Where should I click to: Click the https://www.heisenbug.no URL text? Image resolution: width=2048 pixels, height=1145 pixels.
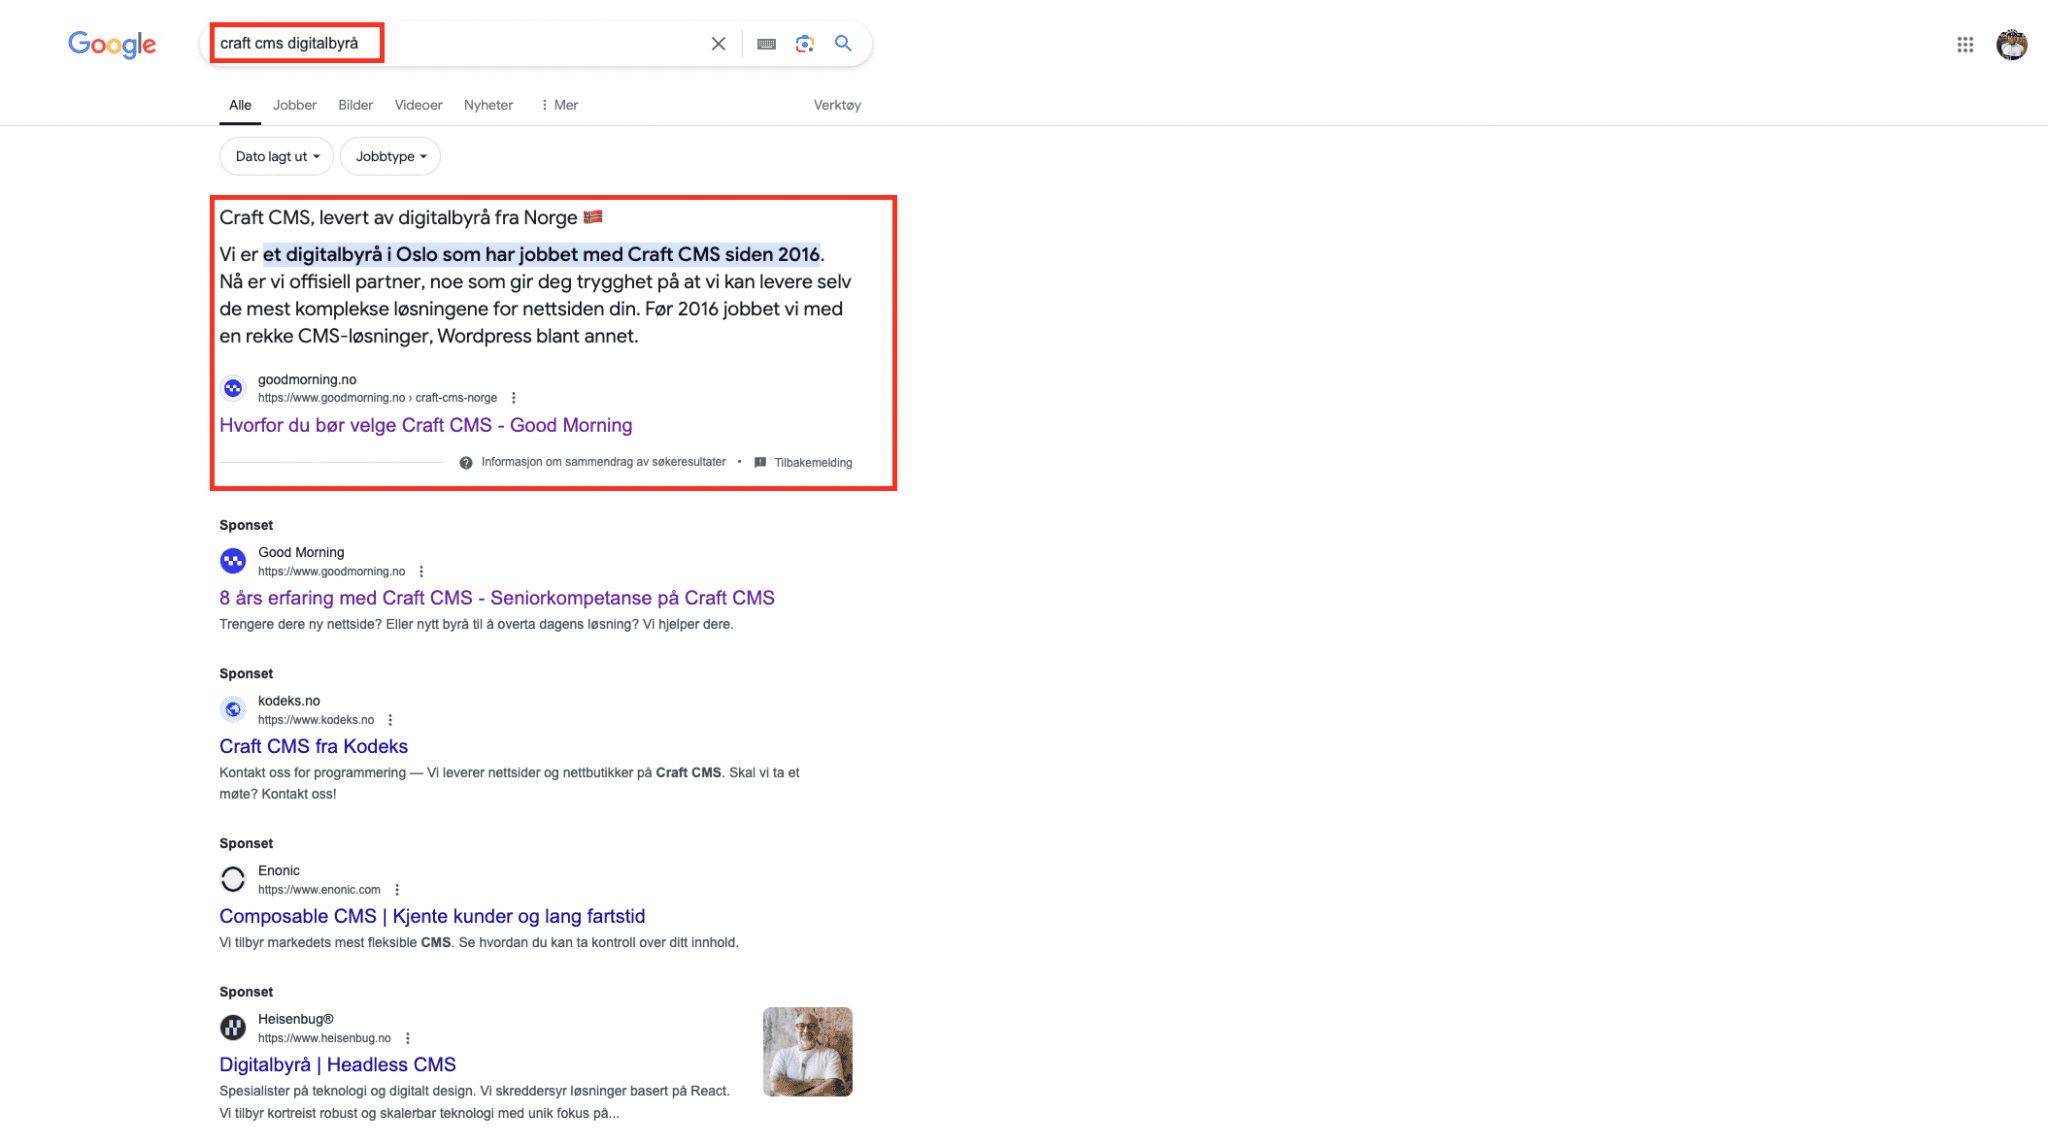click(324, 1039)
